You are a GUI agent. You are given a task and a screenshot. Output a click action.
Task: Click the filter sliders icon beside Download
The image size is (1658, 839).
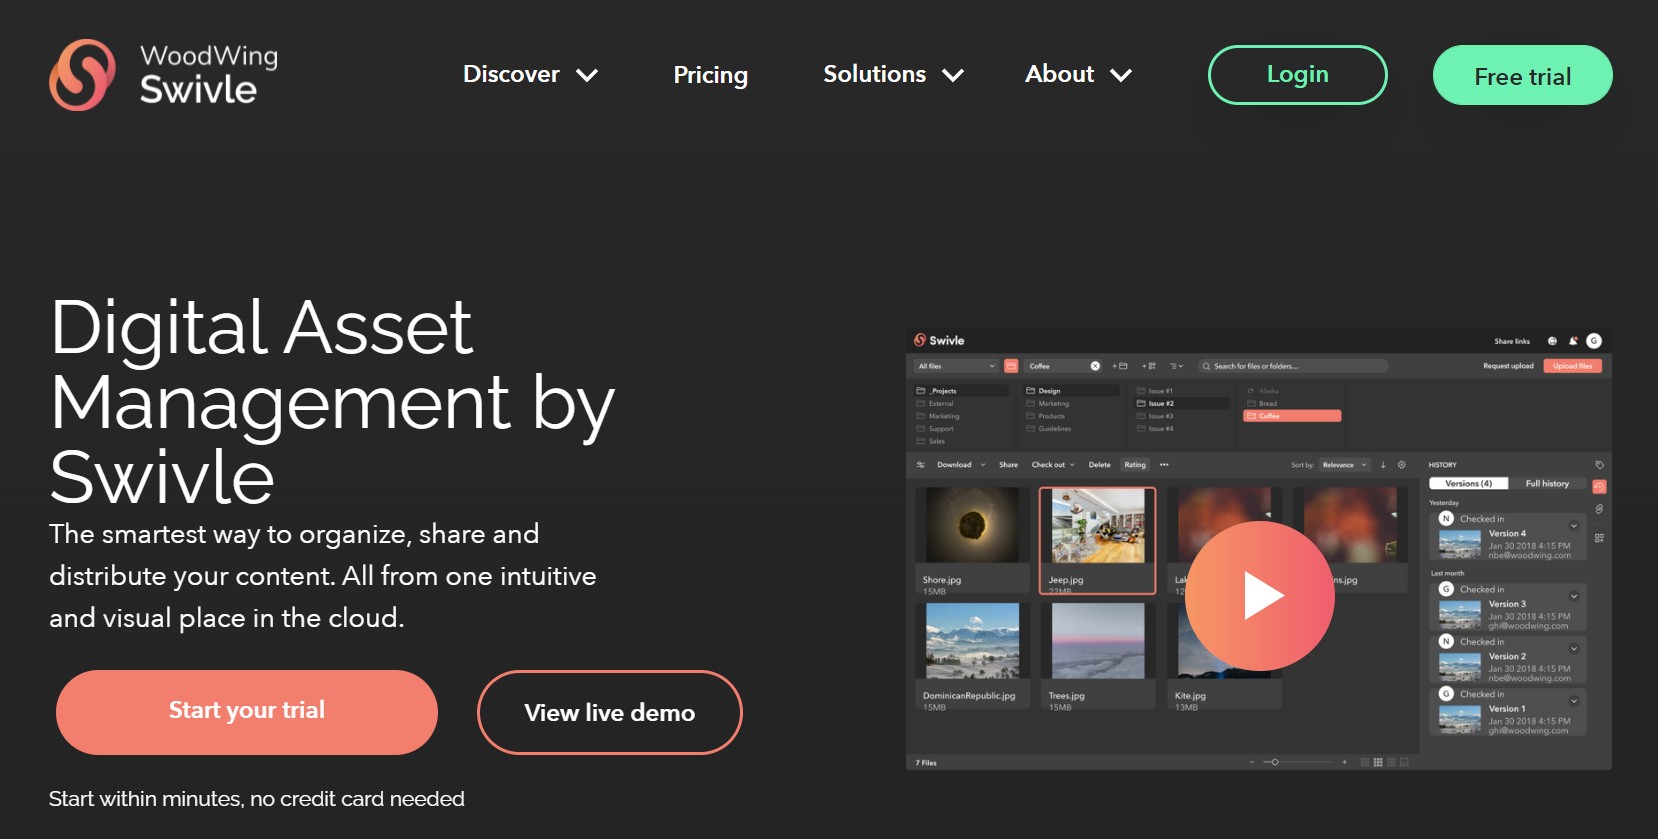tap(921, 465)
